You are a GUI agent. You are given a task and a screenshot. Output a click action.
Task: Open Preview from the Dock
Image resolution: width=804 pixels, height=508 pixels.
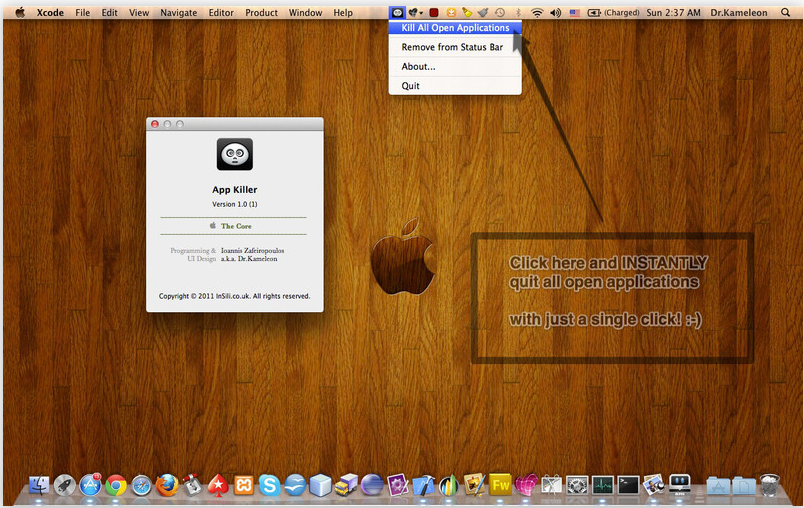point(654,485)
